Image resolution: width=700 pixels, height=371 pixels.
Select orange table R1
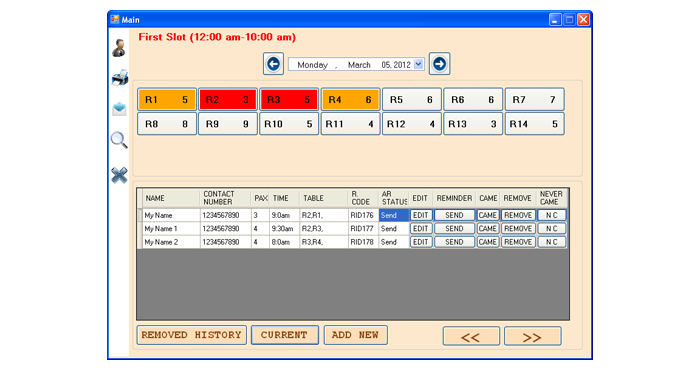pos(167,100)
